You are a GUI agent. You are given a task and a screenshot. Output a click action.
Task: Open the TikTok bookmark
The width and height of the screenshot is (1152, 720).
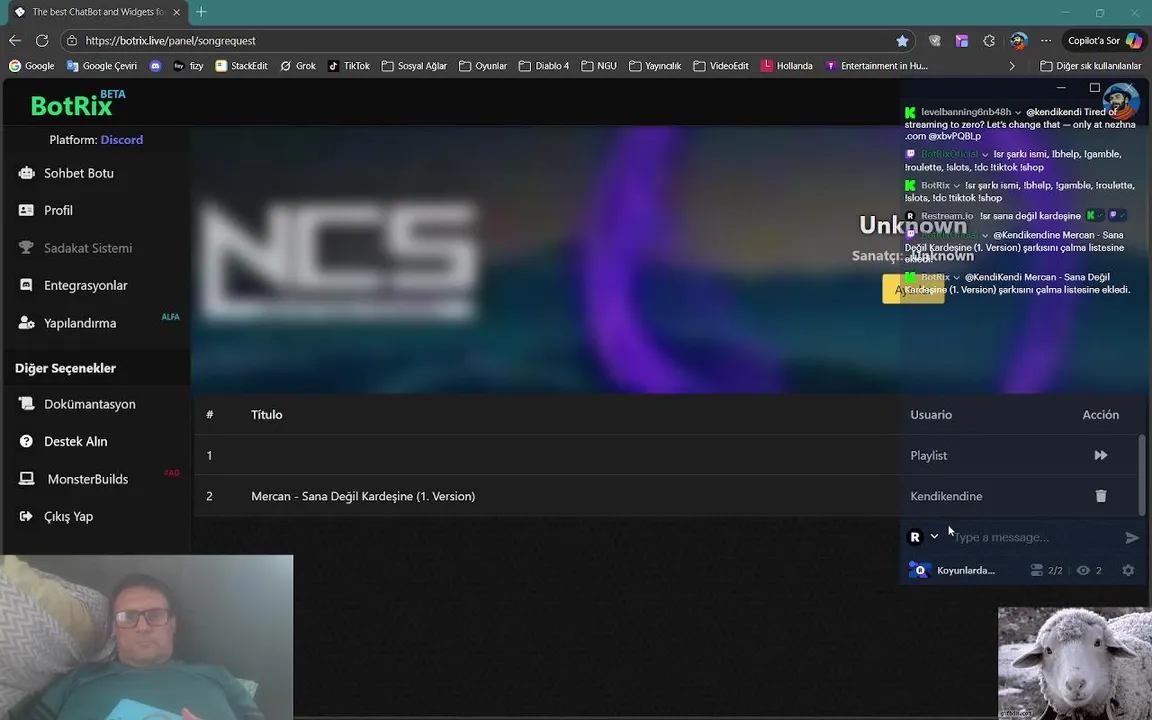(x=348, y=65)
